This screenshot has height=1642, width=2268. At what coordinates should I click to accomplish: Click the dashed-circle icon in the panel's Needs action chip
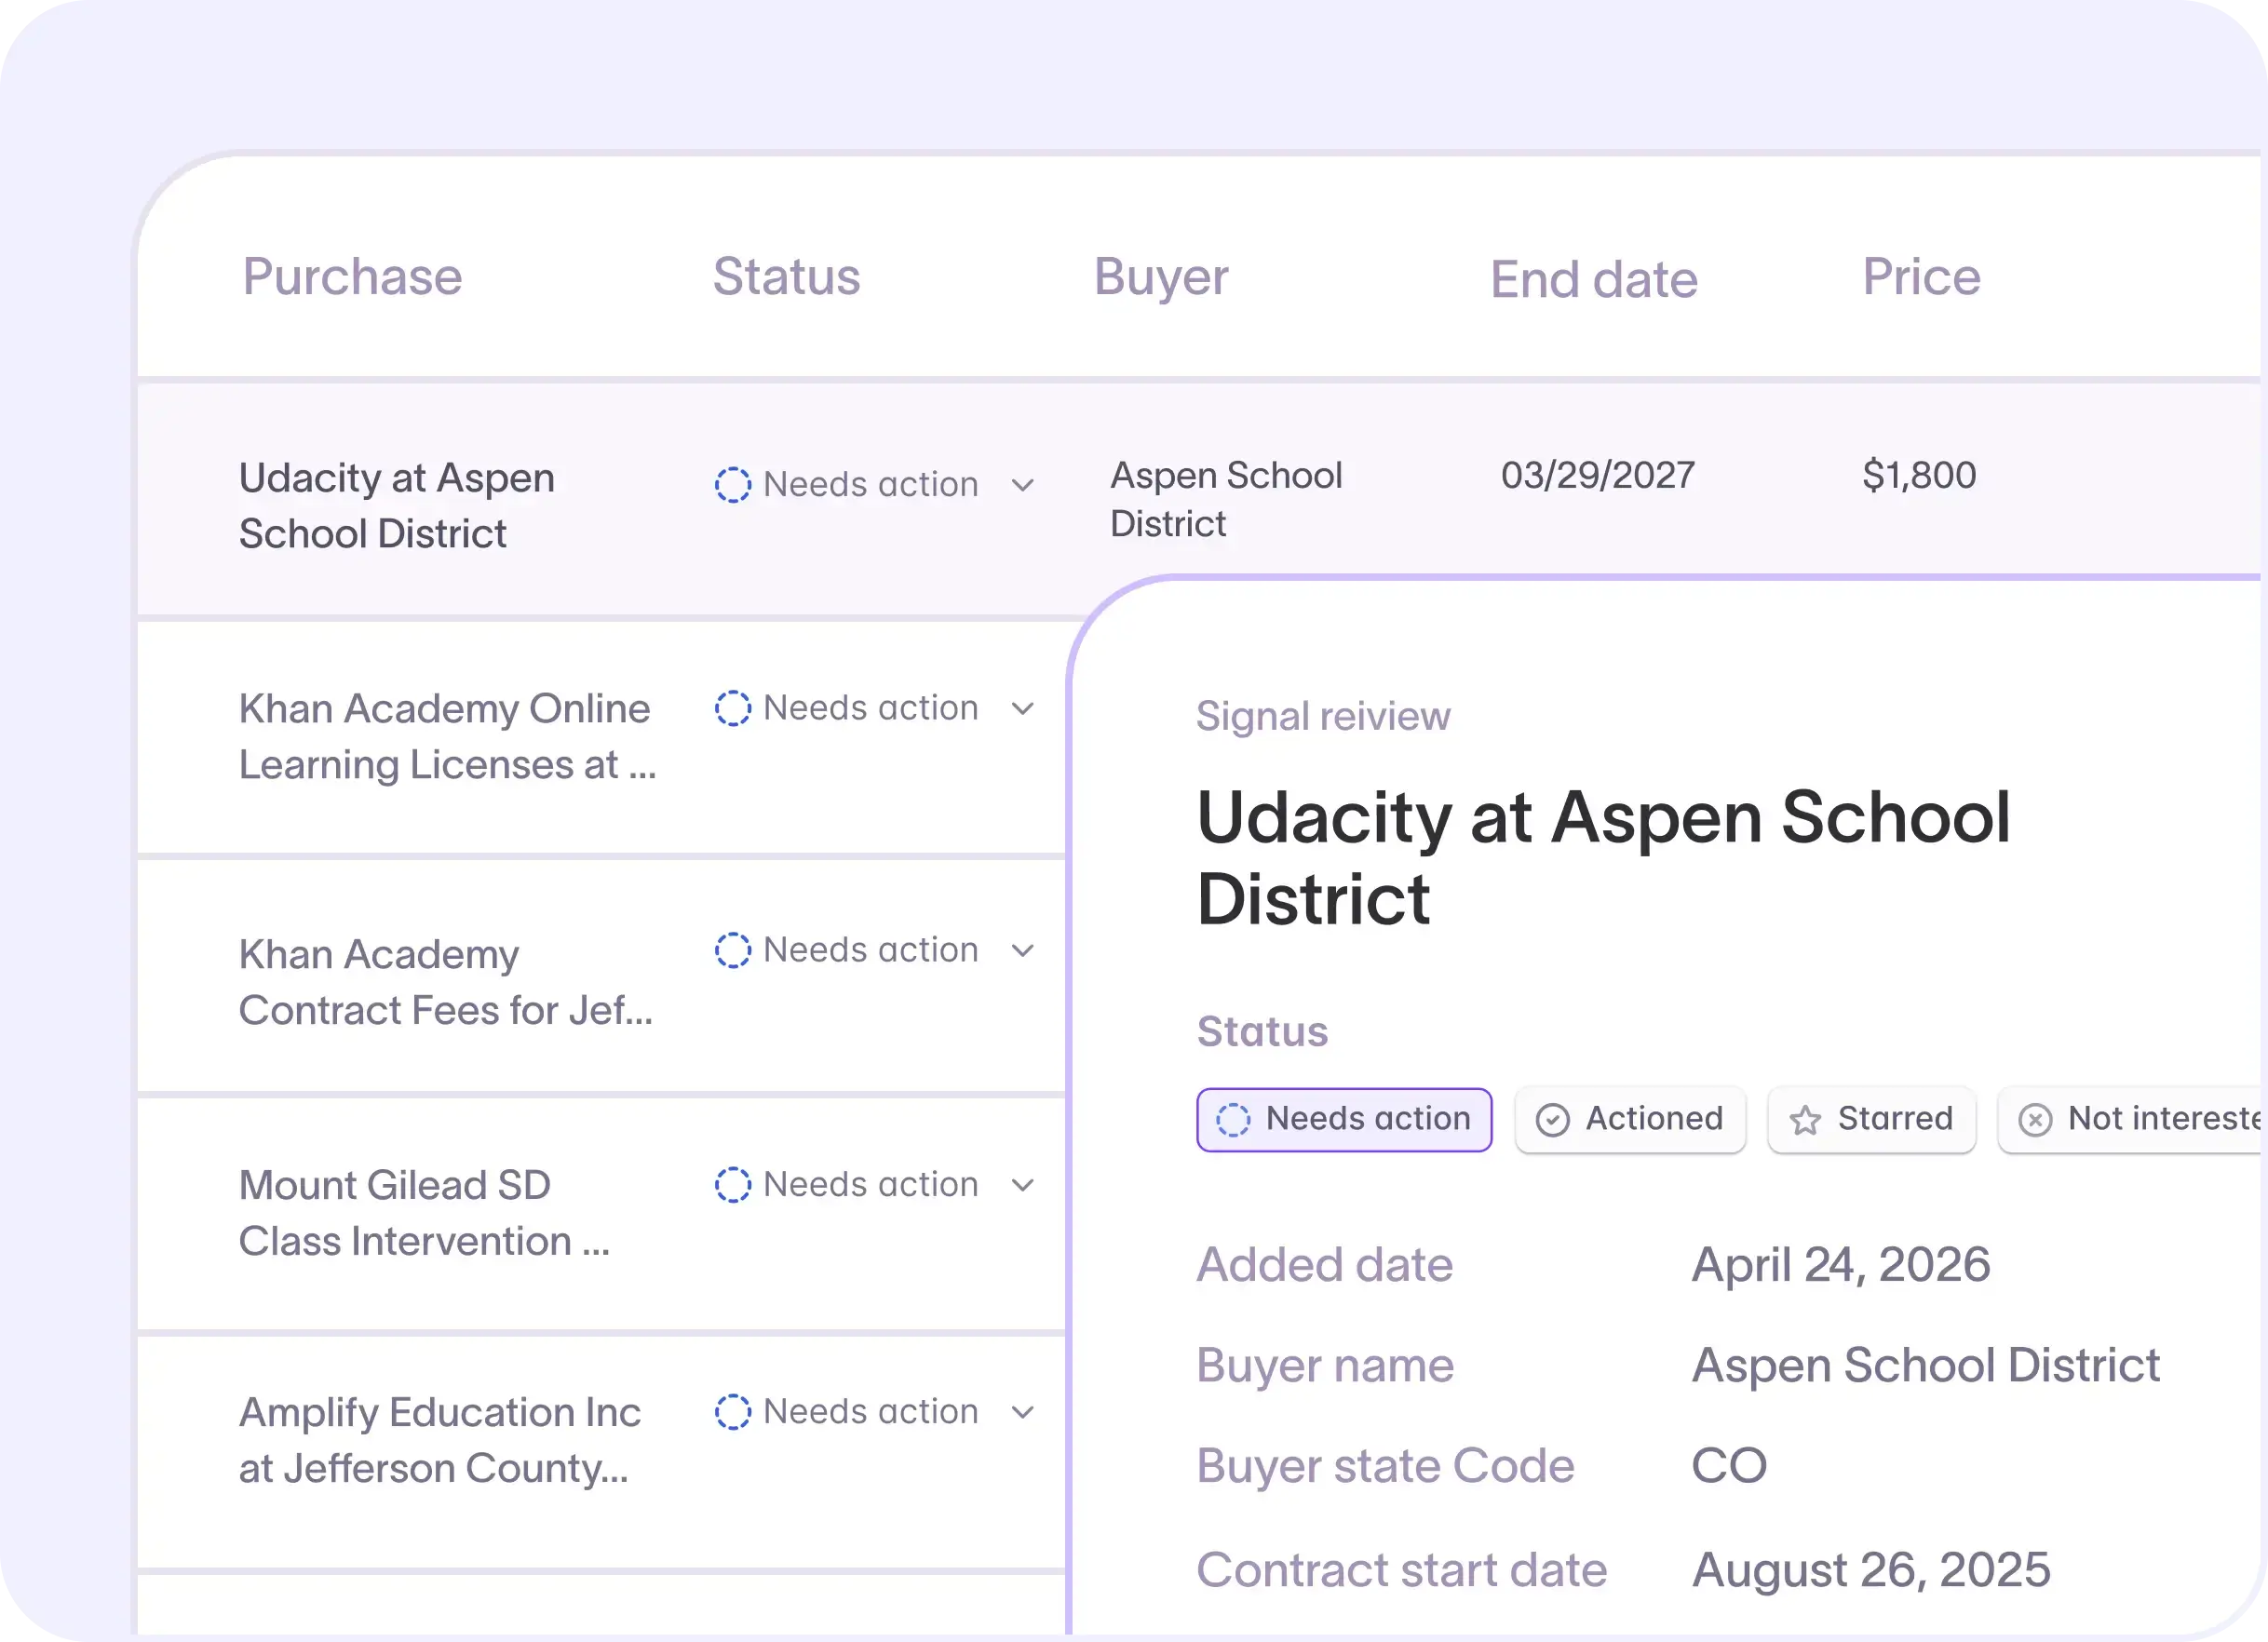pyautogui.click(x=1233, y=1120)
